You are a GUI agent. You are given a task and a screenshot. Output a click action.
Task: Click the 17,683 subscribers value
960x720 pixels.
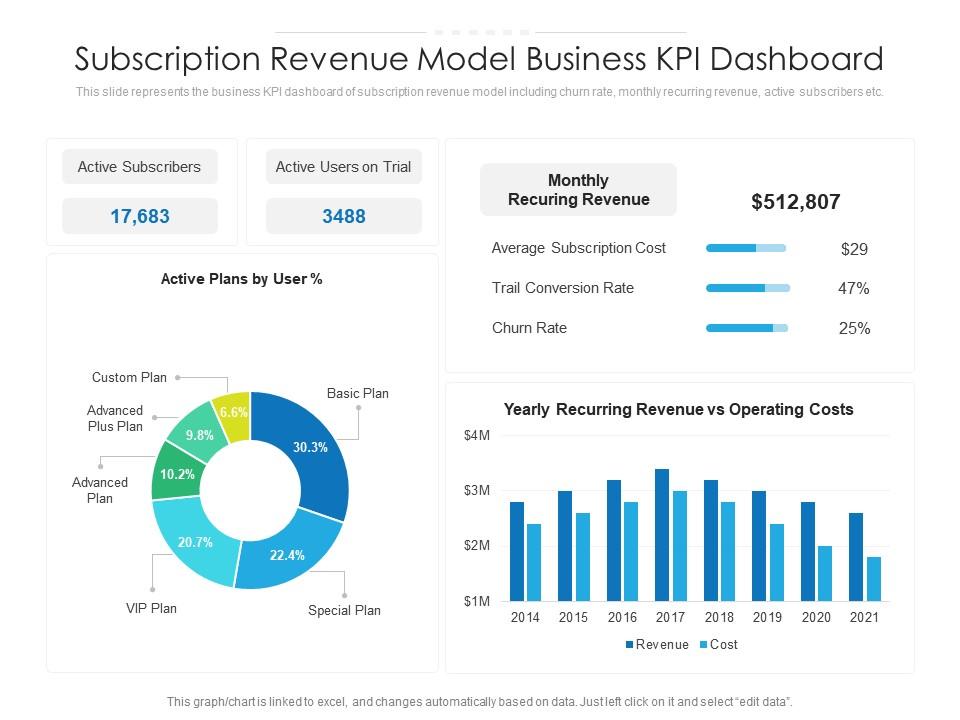(140, 216)
